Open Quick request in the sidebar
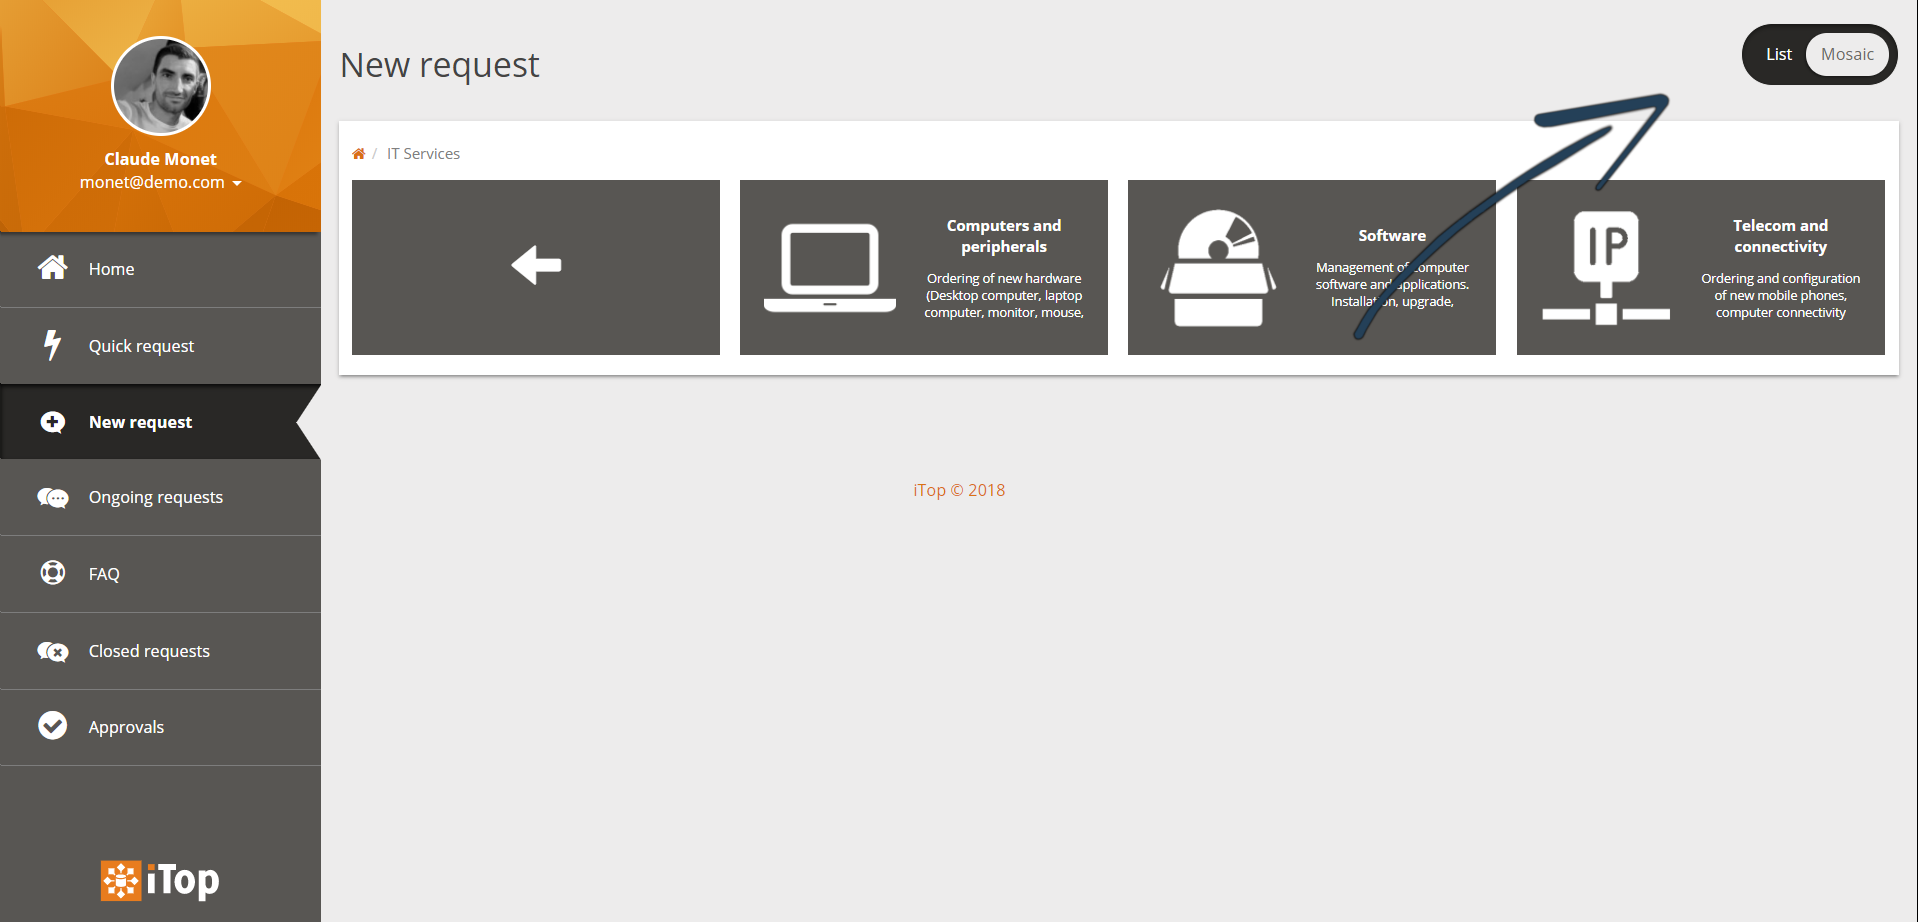 coord(160,346)
